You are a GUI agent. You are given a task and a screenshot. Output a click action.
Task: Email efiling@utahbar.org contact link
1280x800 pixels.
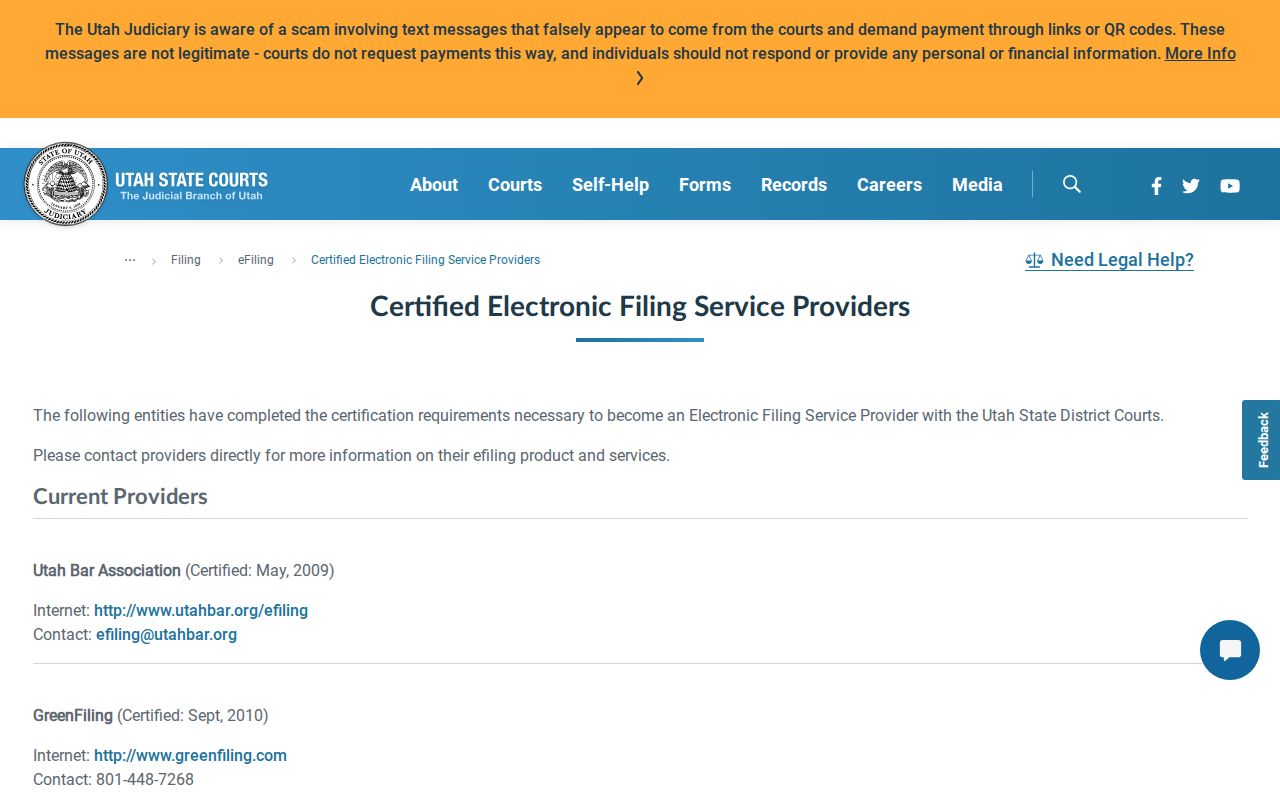coord(166,634)
